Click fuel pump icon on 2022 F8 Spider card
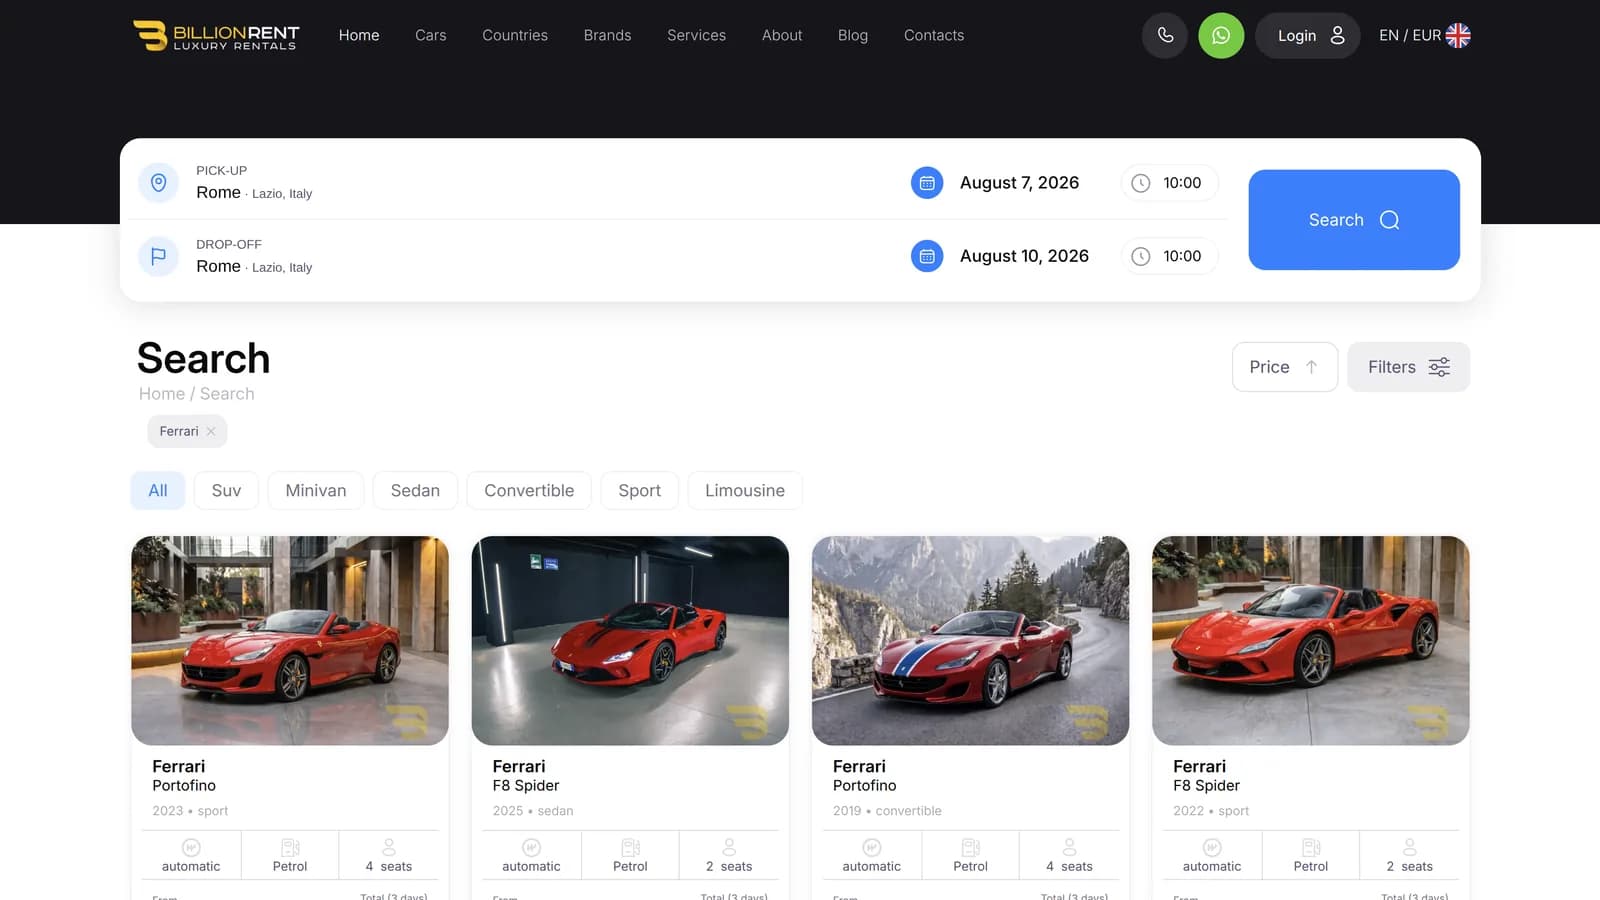The width and height of the screenshot is (1600, 900). 1311,847
